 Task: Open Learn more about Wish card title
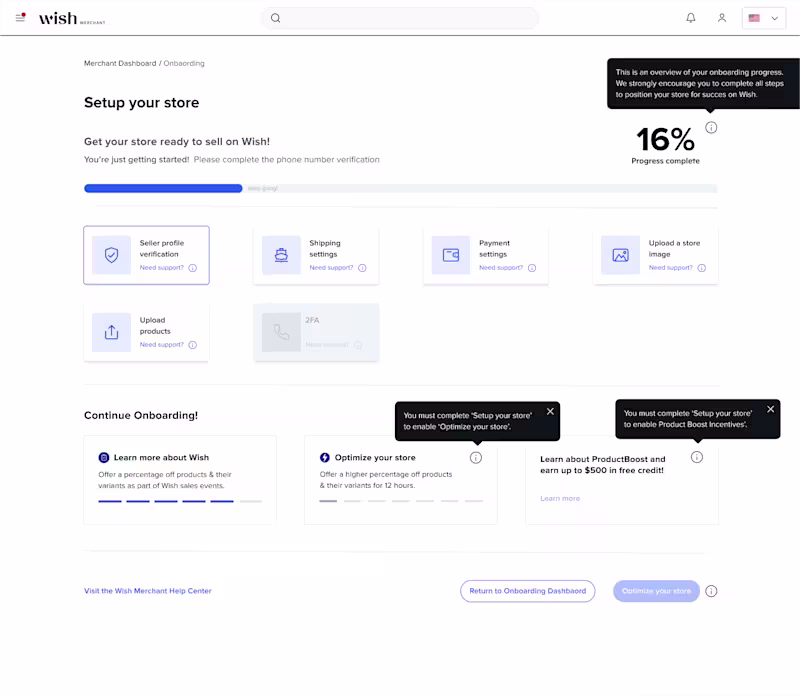(161, 458)
